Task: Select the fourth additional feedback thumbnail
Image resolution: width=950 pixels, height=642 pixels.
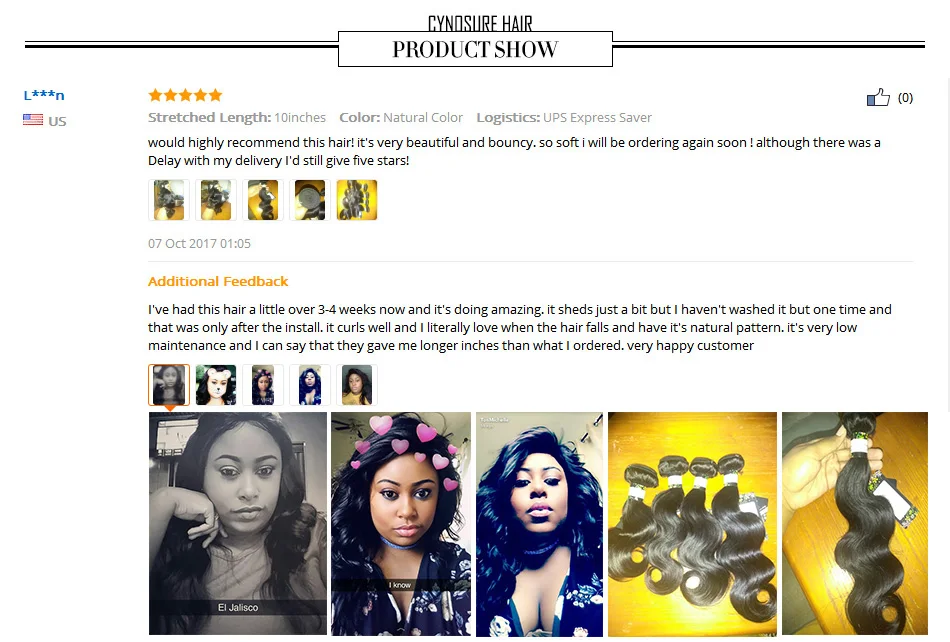Action: coord(310,385)
